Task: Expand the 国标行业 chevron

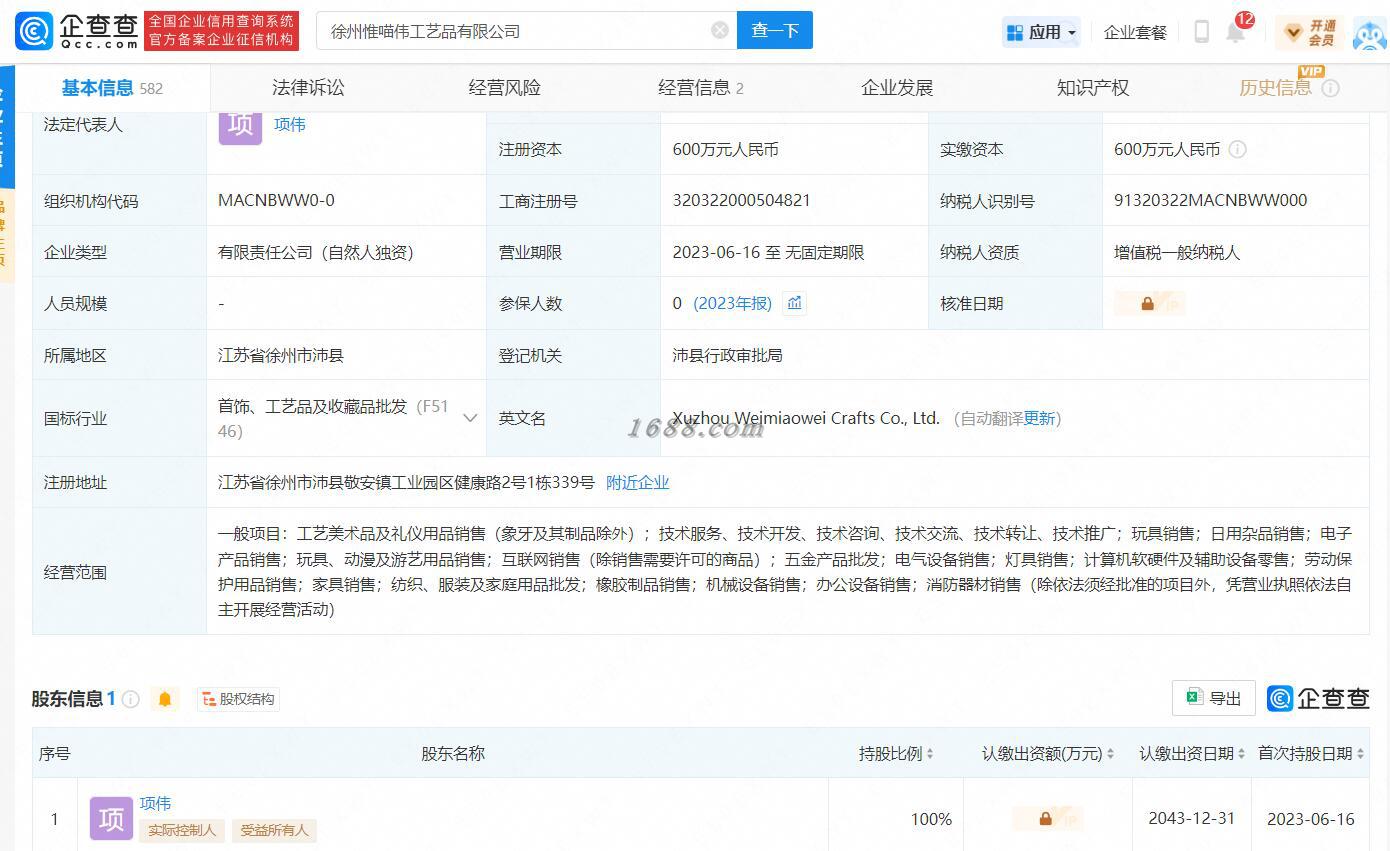Action: click(470, 418)
